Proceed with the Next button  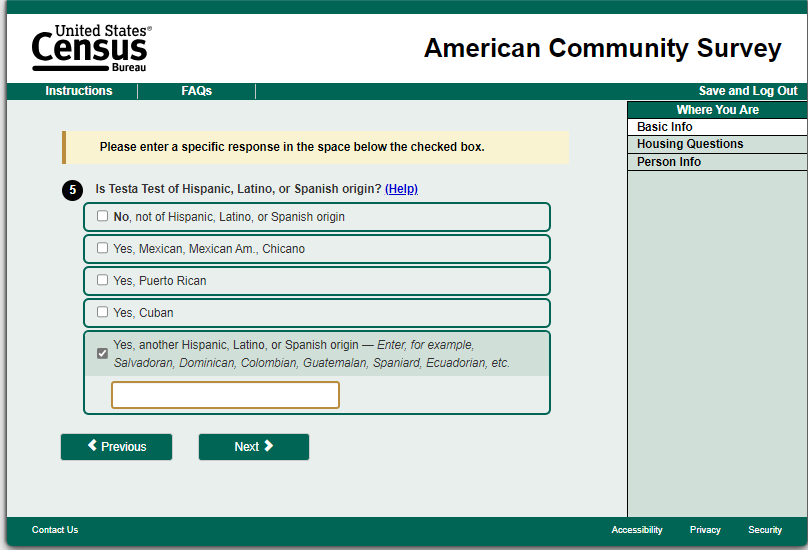pyautogui.click(x=254, y=447)
